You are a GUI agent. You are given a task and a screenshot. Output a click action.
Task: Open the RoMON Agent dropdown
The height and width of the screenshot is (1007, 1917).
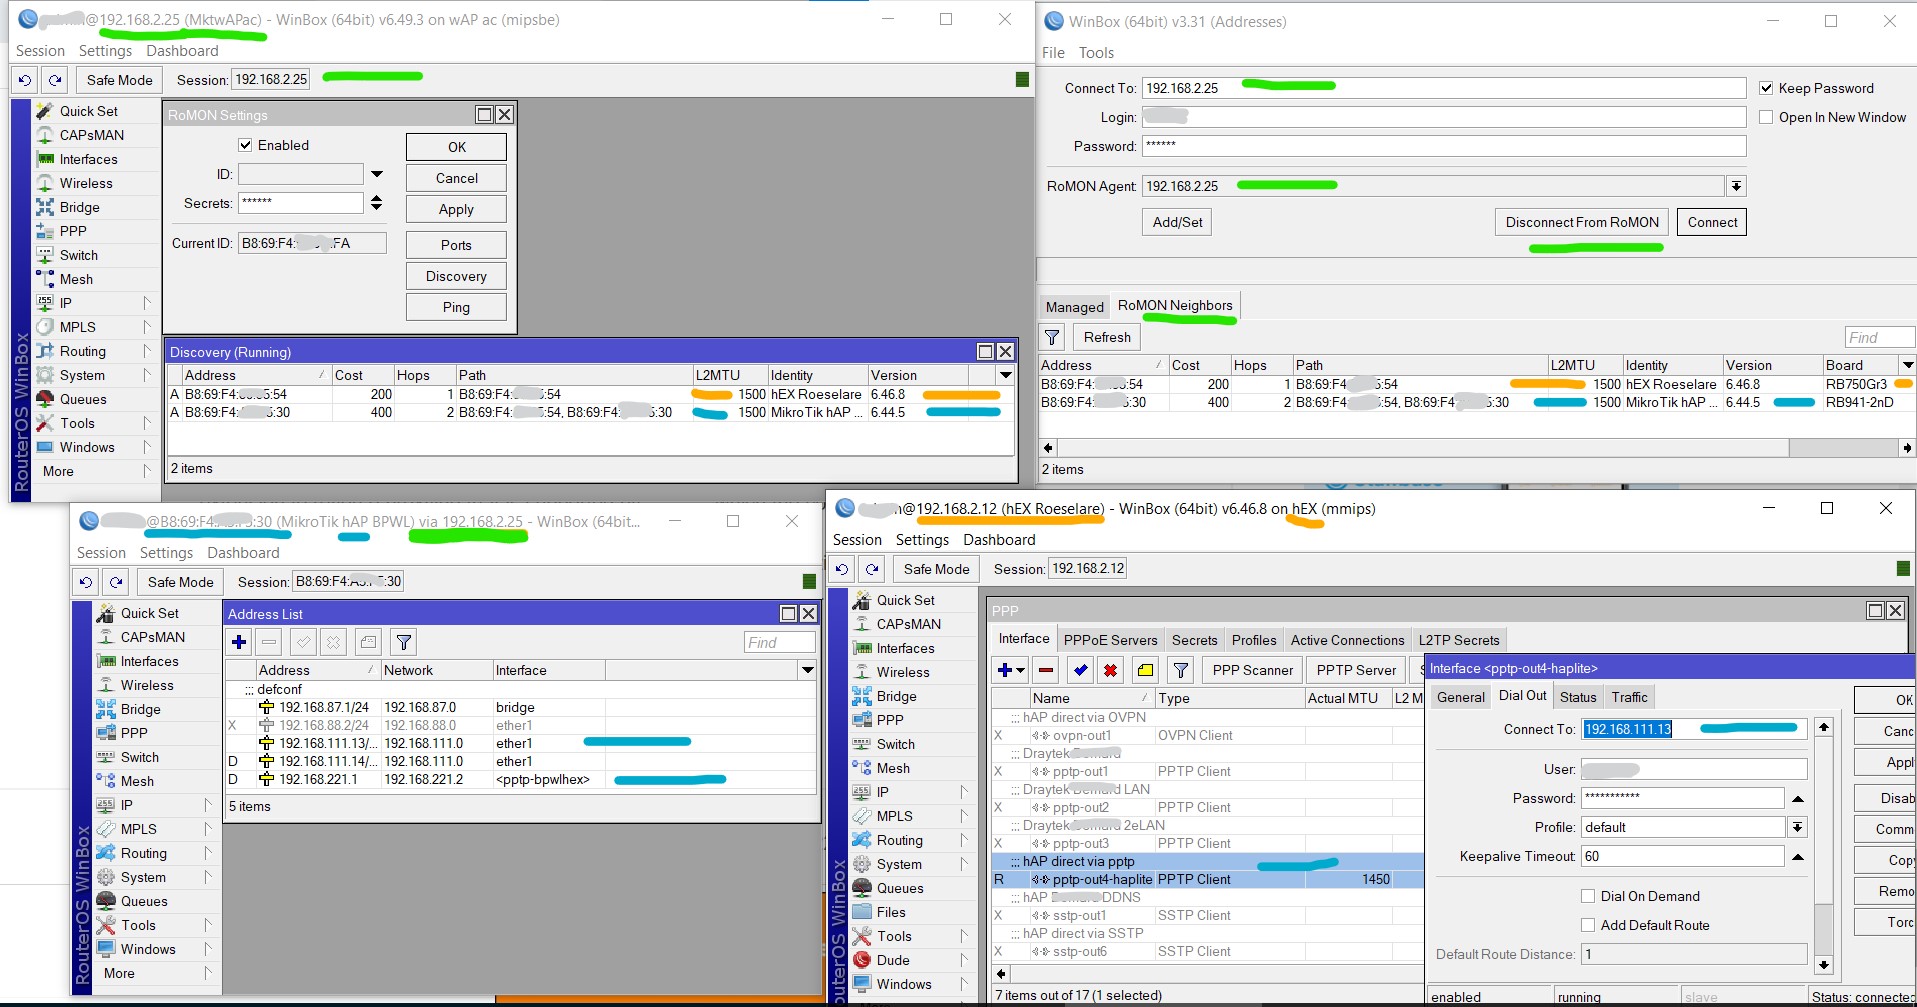click(x=1736, y=186)
